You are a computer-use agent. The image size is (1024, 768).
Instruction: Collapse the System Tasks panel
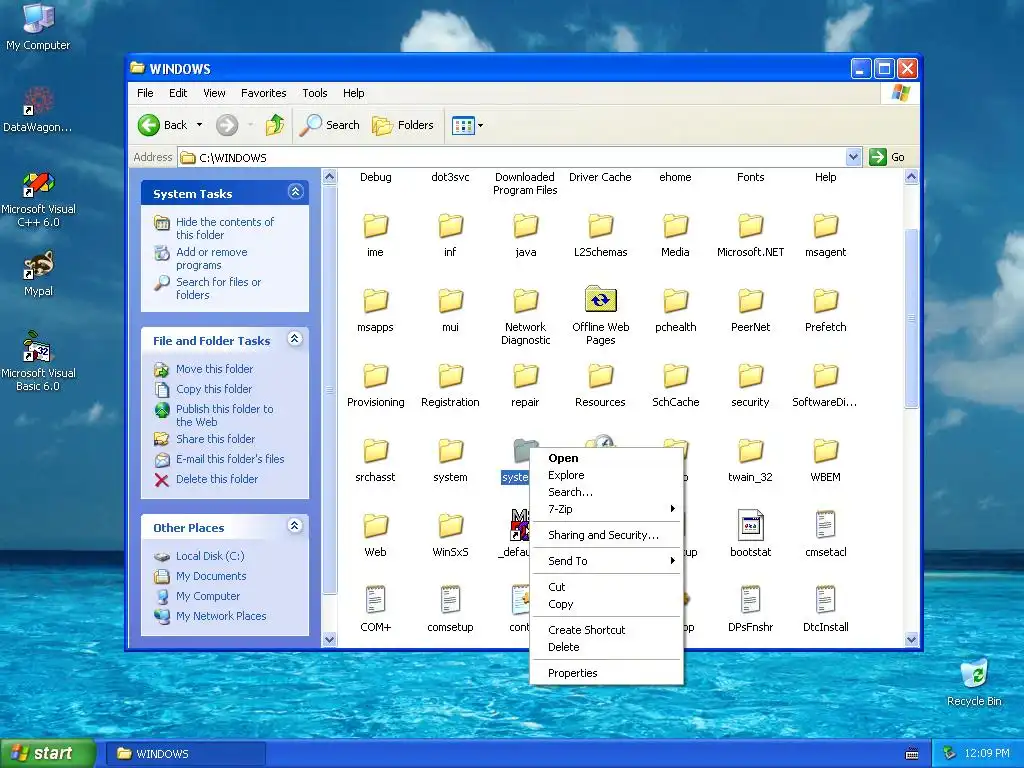[295, 191]
